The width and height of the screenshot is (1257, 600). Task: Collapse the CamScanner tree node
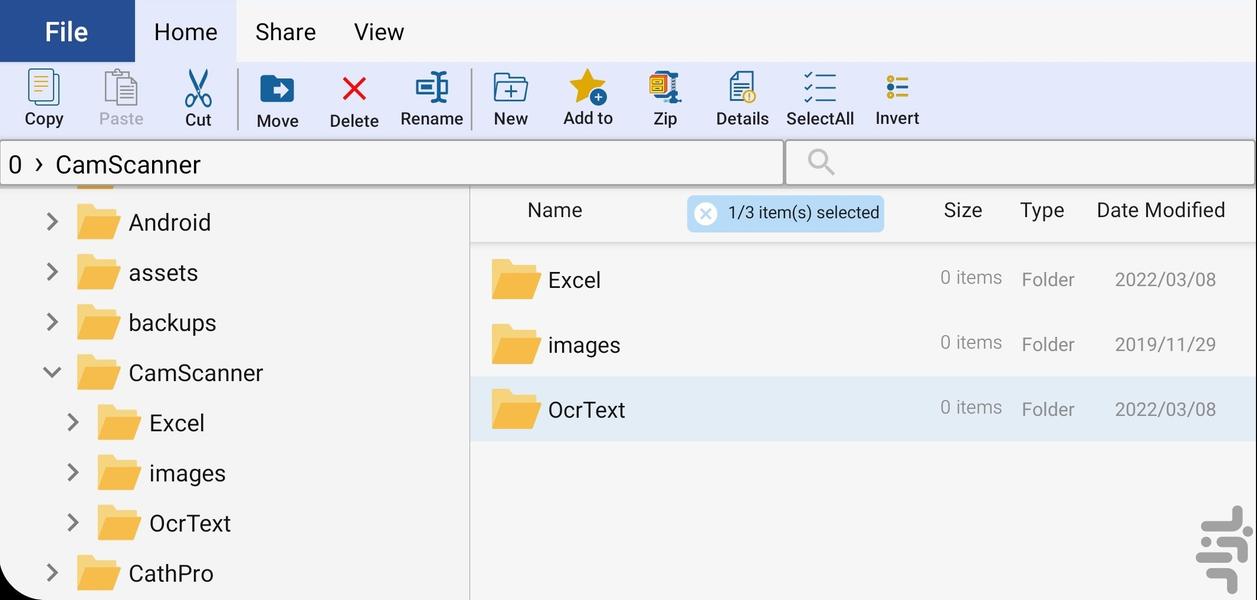point(52,373)
